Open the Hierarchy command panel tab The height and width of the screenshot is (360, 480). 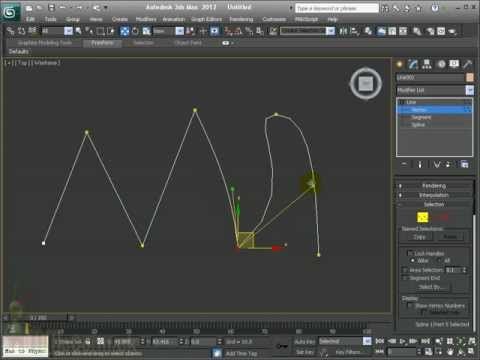point(427,64)
